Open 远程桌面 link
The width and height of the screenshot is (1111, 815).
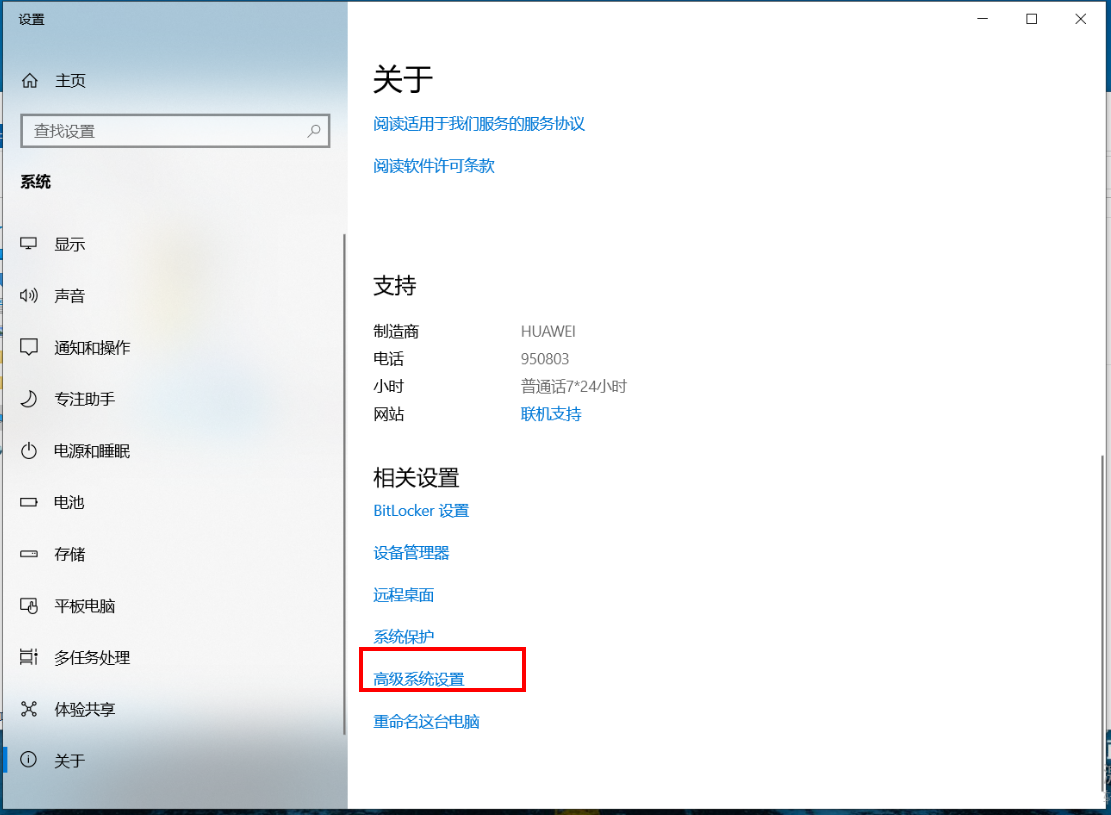(404, 595)
